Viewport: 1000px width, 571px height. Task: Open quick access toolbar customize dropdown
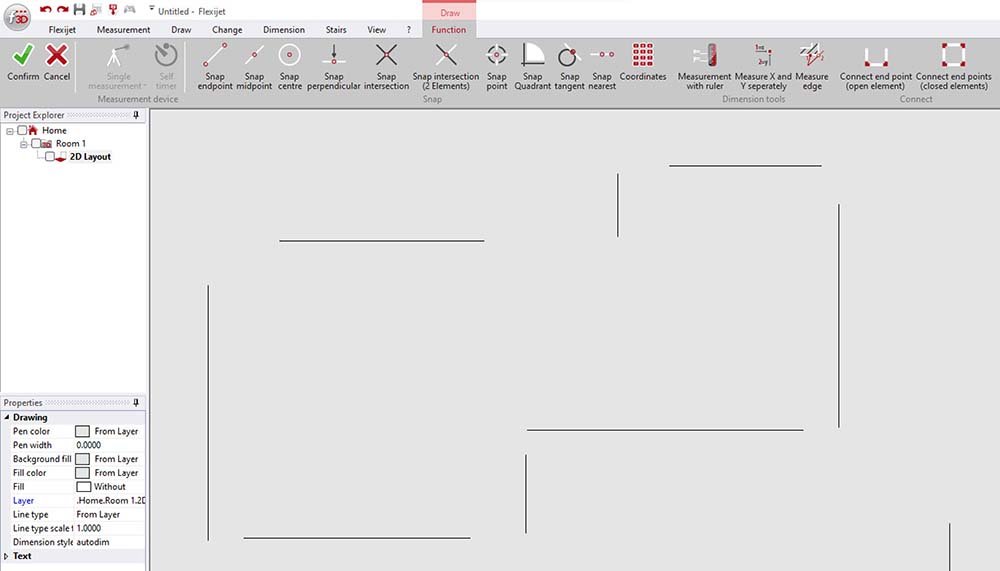[152, 9]
